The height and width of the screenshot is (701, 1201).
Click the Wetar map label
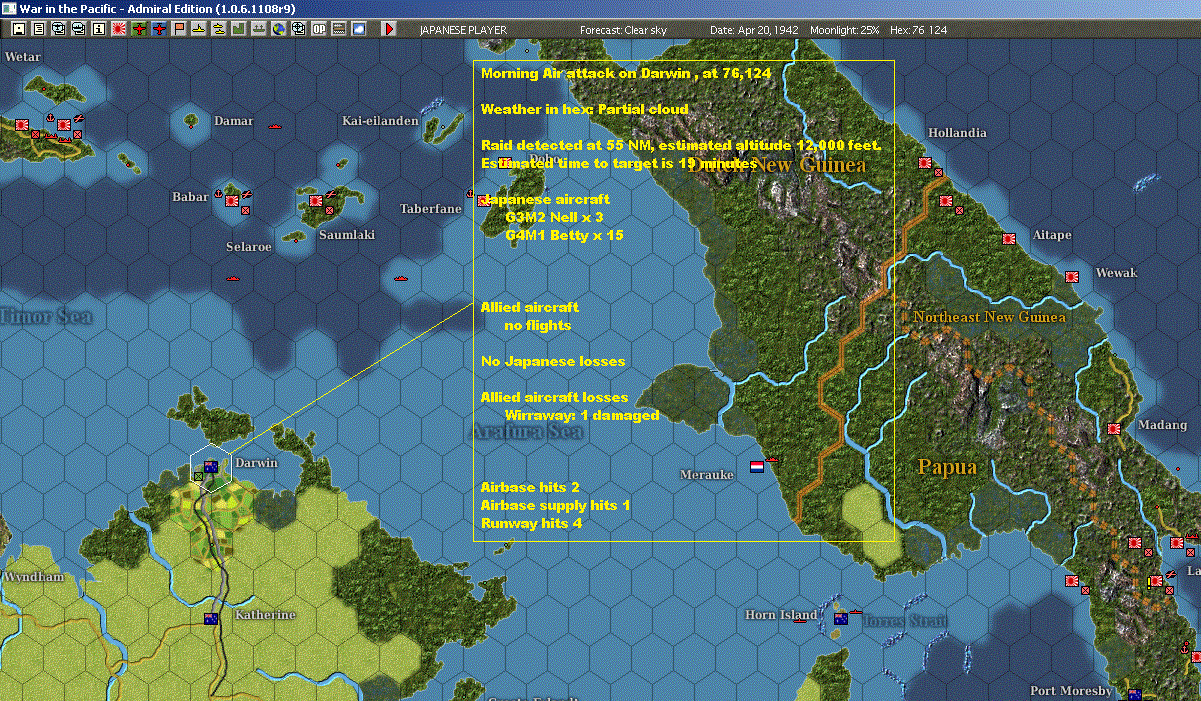(x=23, y=57)
